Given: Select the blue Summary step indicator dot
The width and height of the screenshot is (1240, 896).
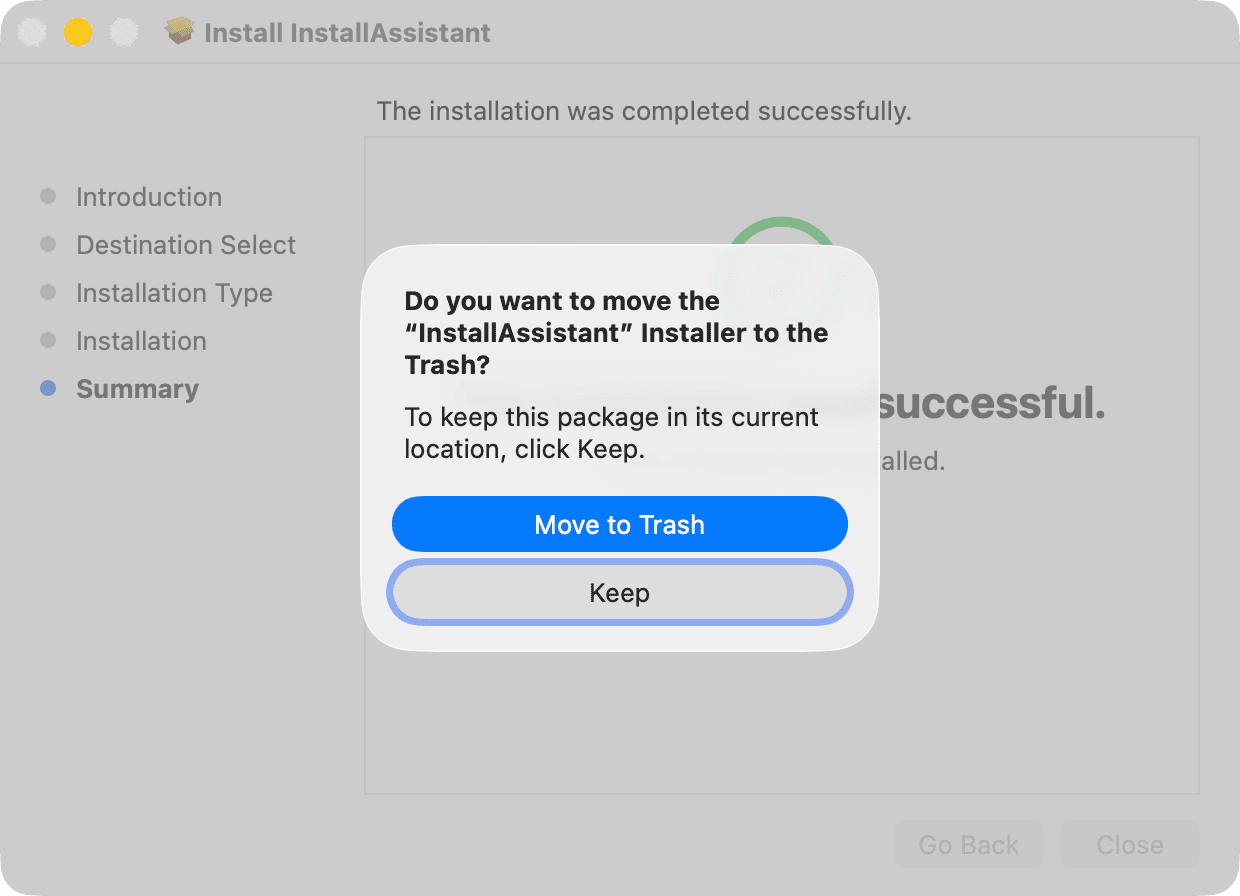Looking at the screenshot, I should click(x=47, y=389).
